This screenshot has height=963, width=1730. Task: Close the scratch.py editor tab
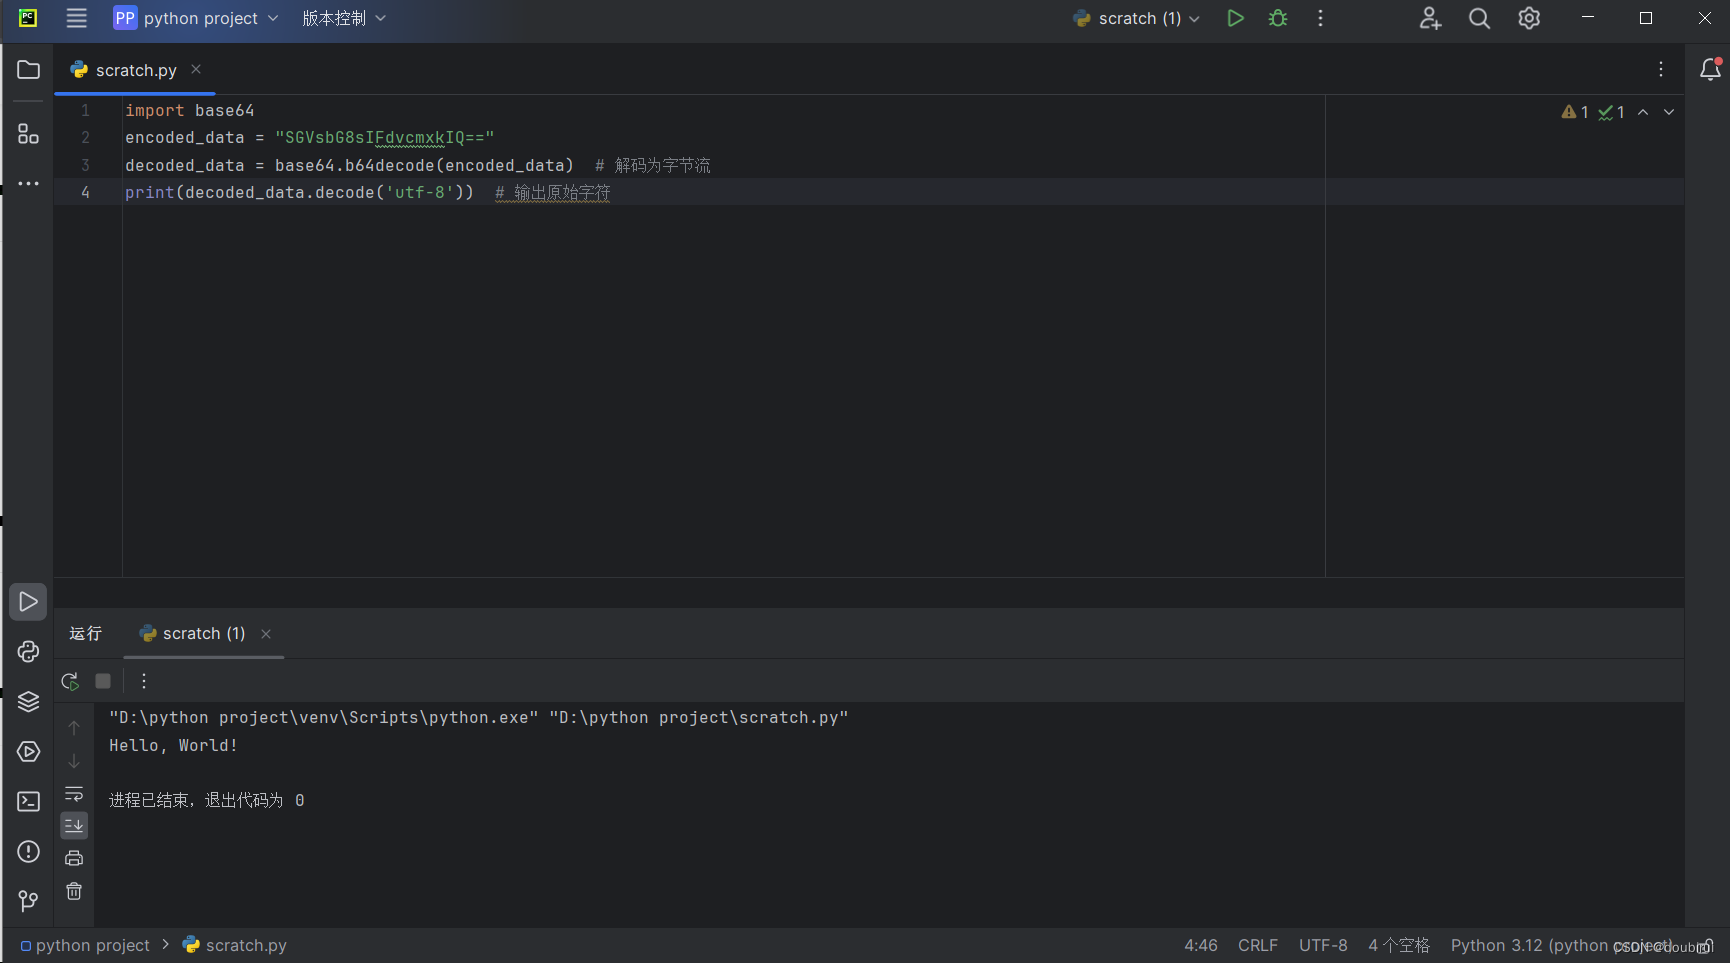click(x=196, y=69)
